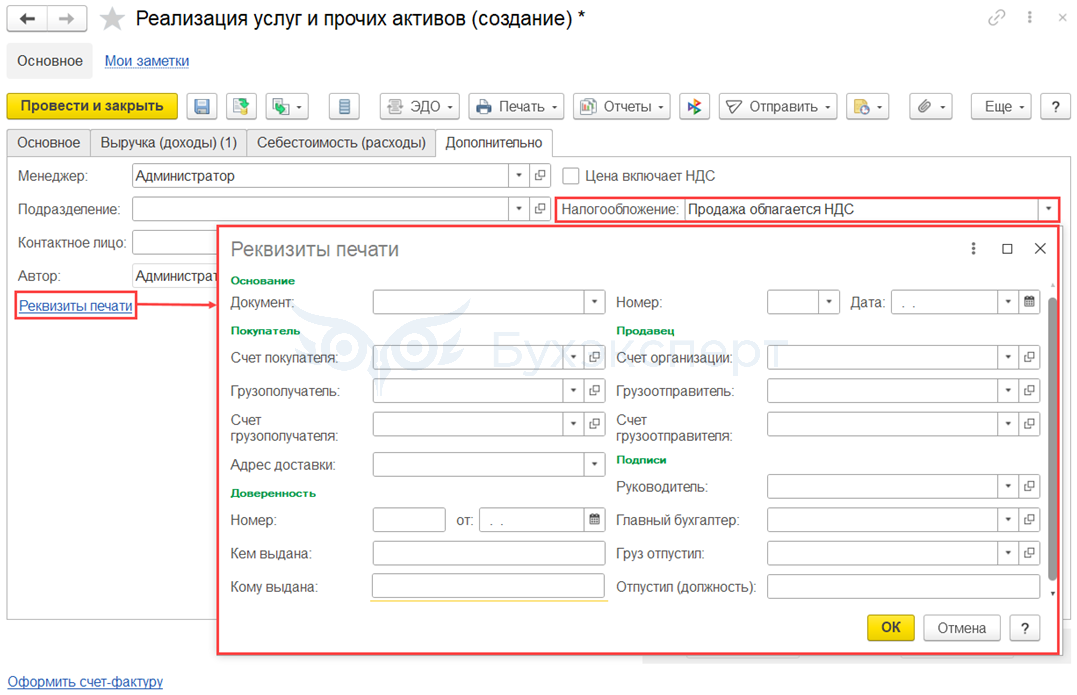The image size is (1077, 695).
Task: Expand the Адрес доставки dropdown
Action: tap(594, 464)
